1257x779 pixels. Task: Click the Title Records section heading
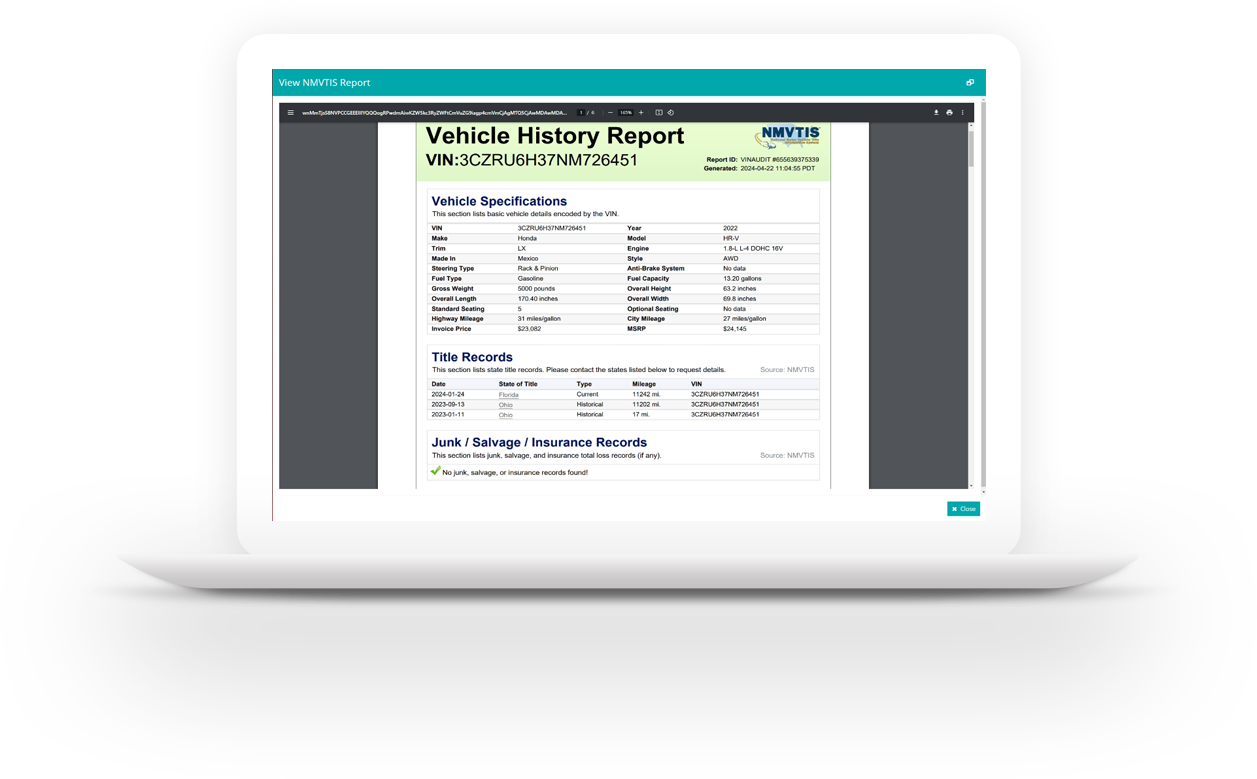[472, 357]
